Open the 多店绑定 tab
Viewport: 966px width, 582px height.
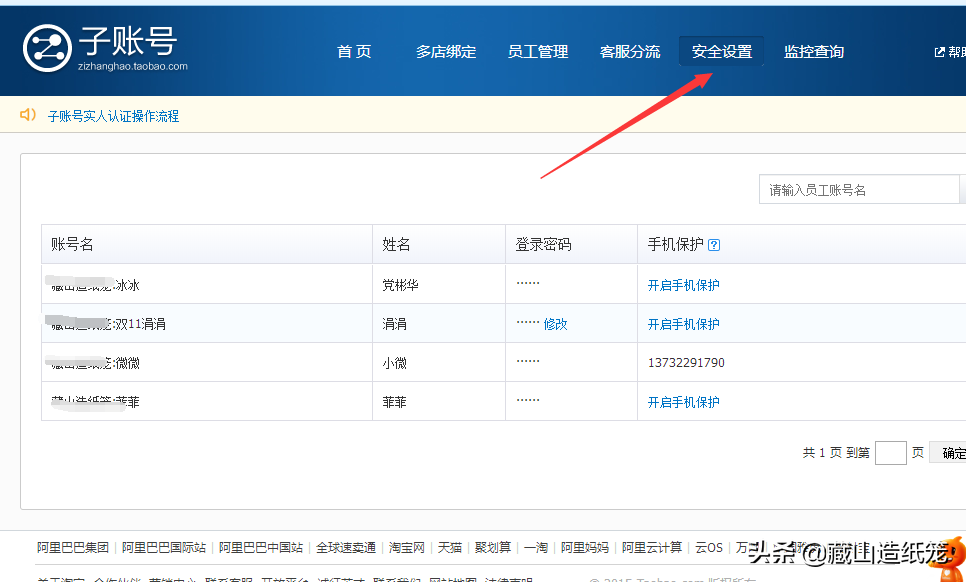(446, 52)
